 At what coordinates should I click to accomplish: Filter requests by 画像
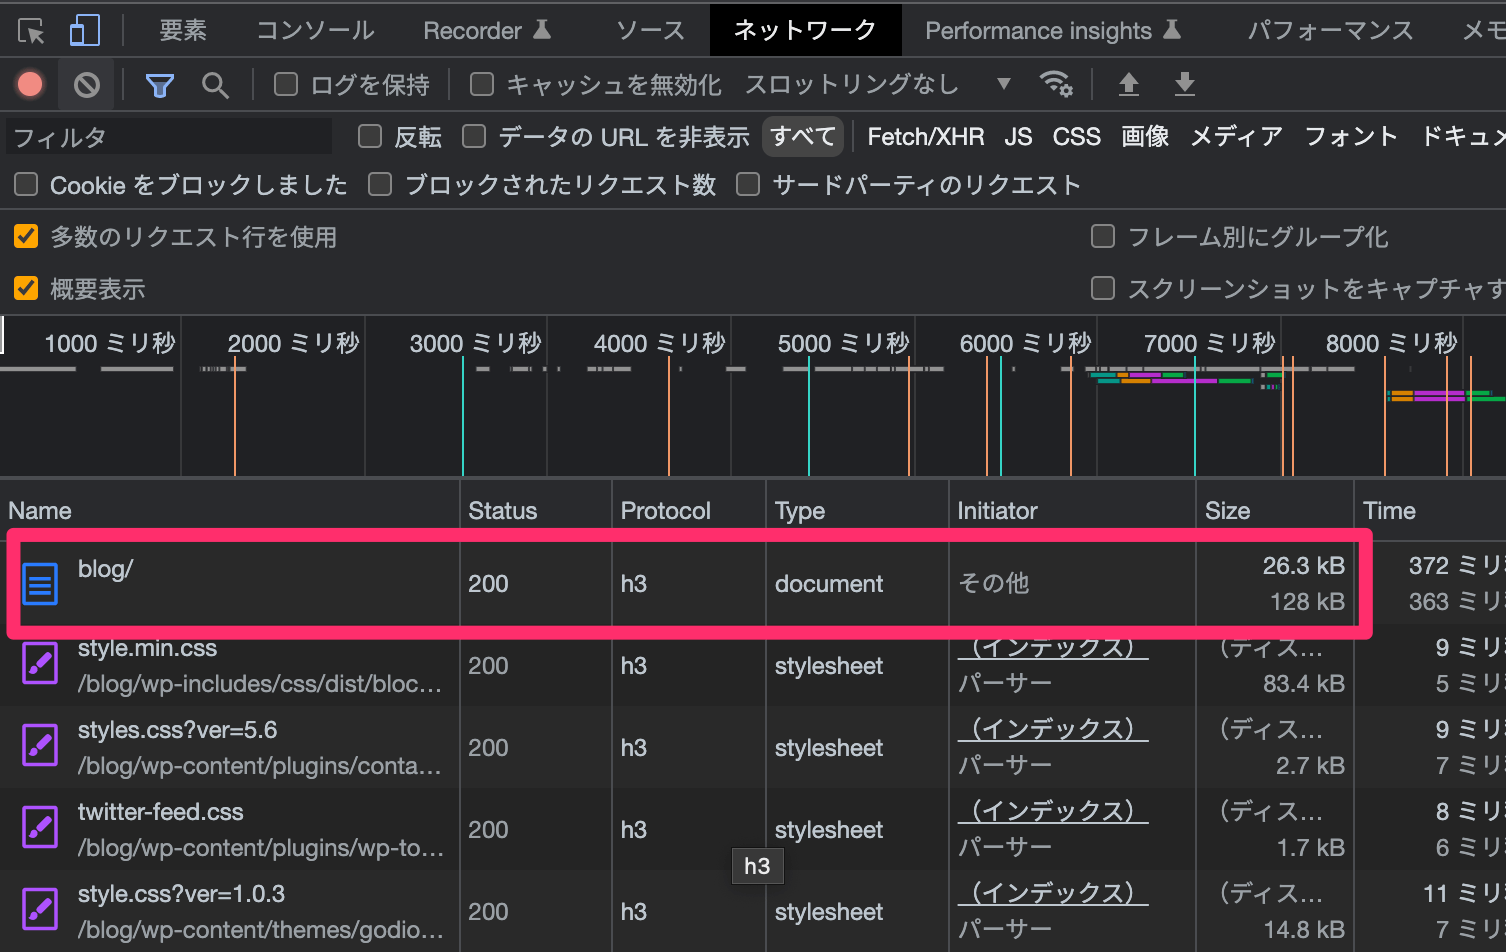[1145, 136]
